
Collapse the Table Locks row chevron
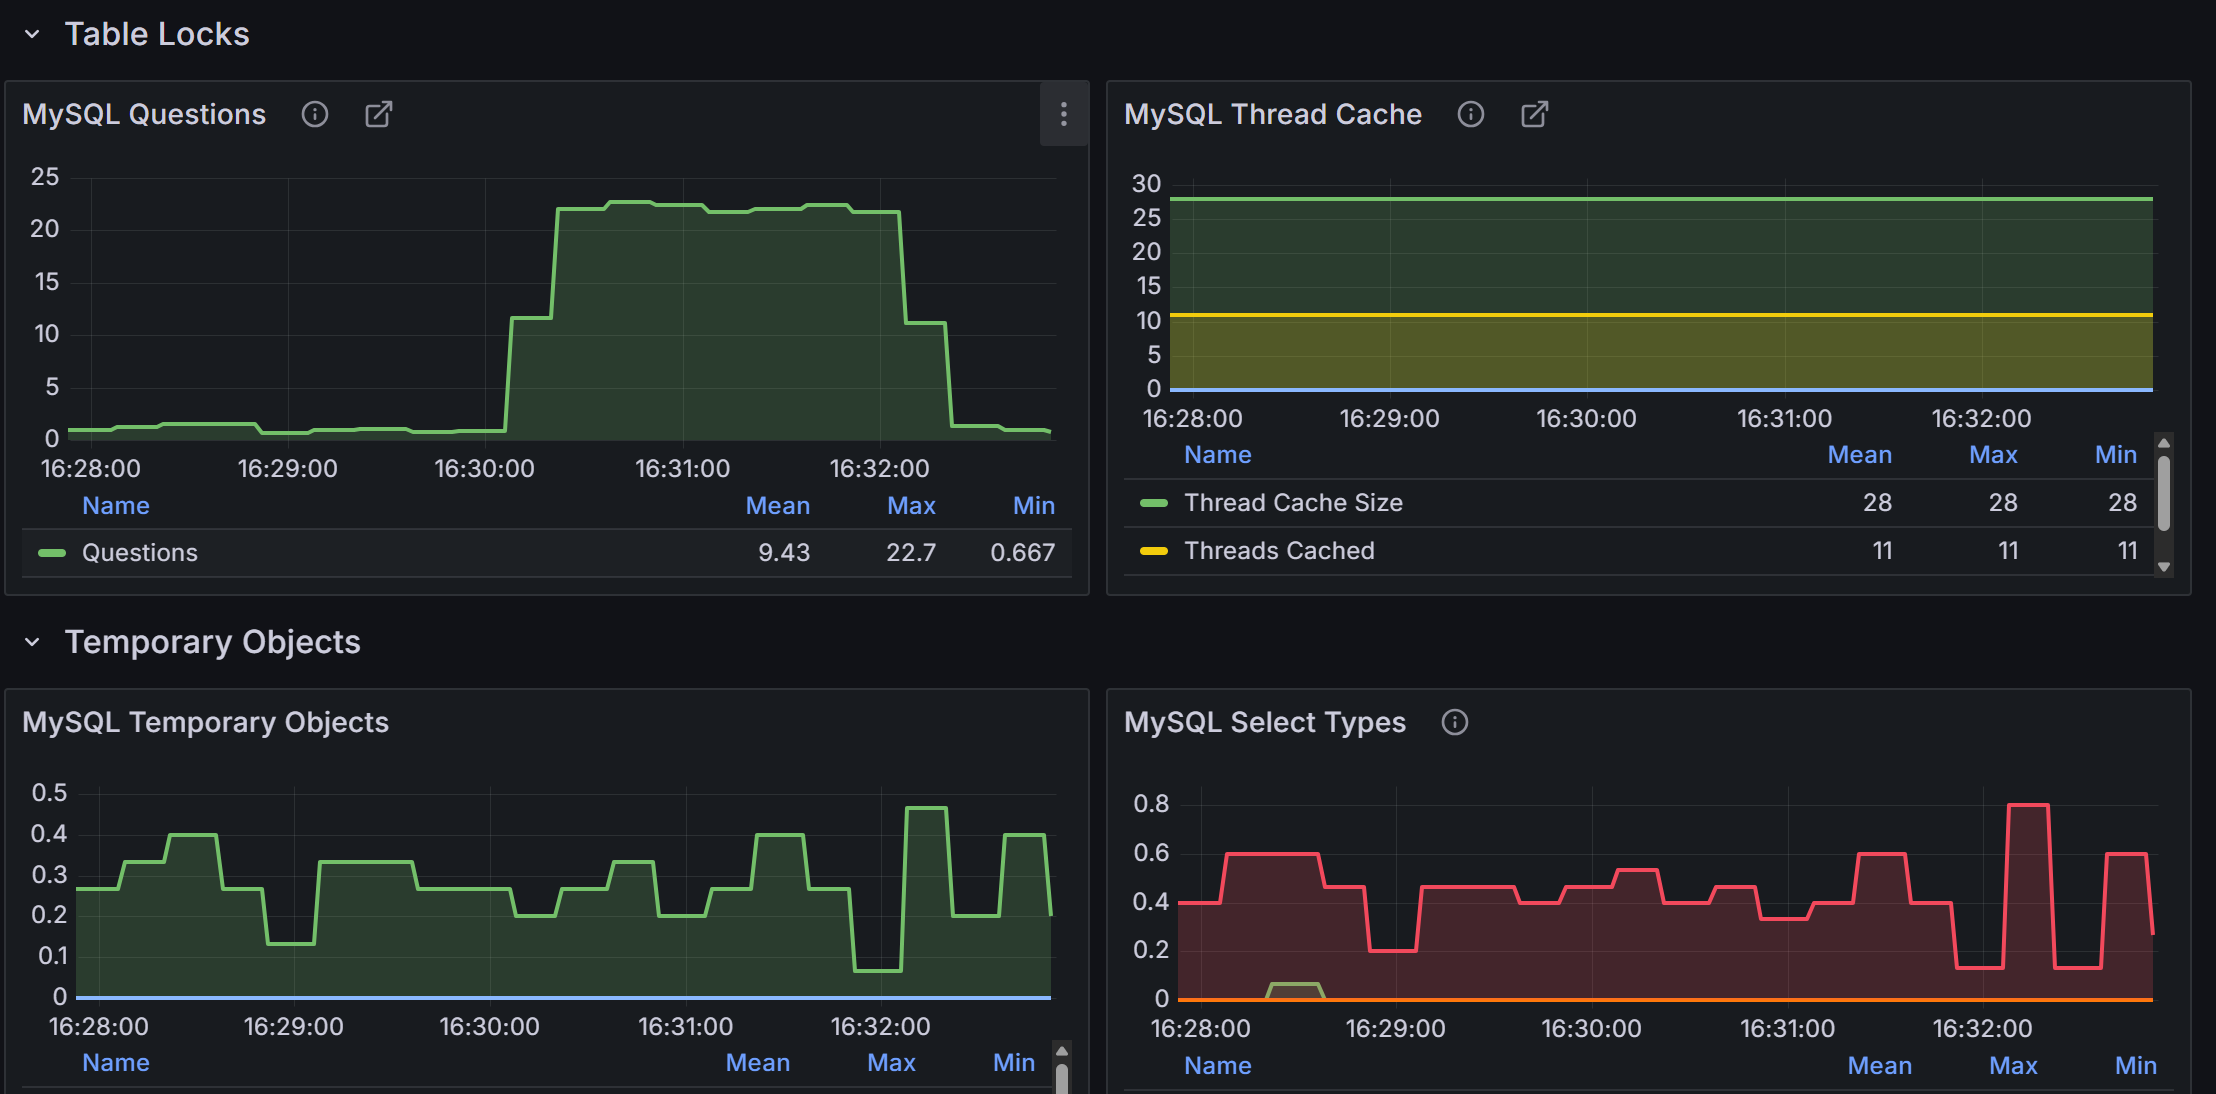[32, 34]
